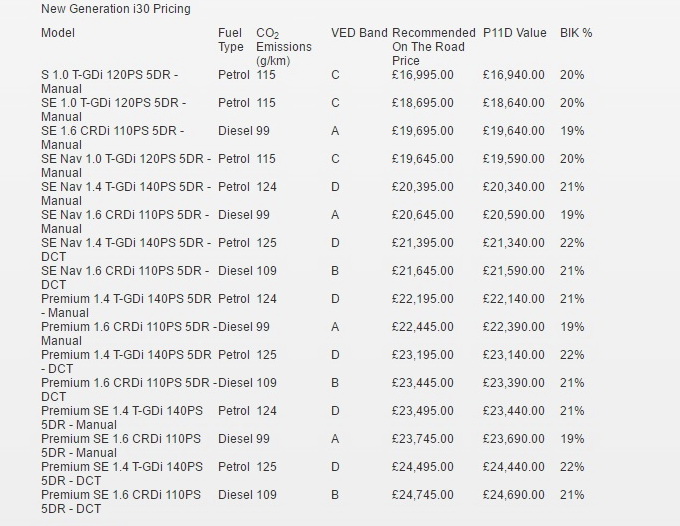Click the £18,640.00 P11D value
Screen dimensions: 680x526
[513, 103]
